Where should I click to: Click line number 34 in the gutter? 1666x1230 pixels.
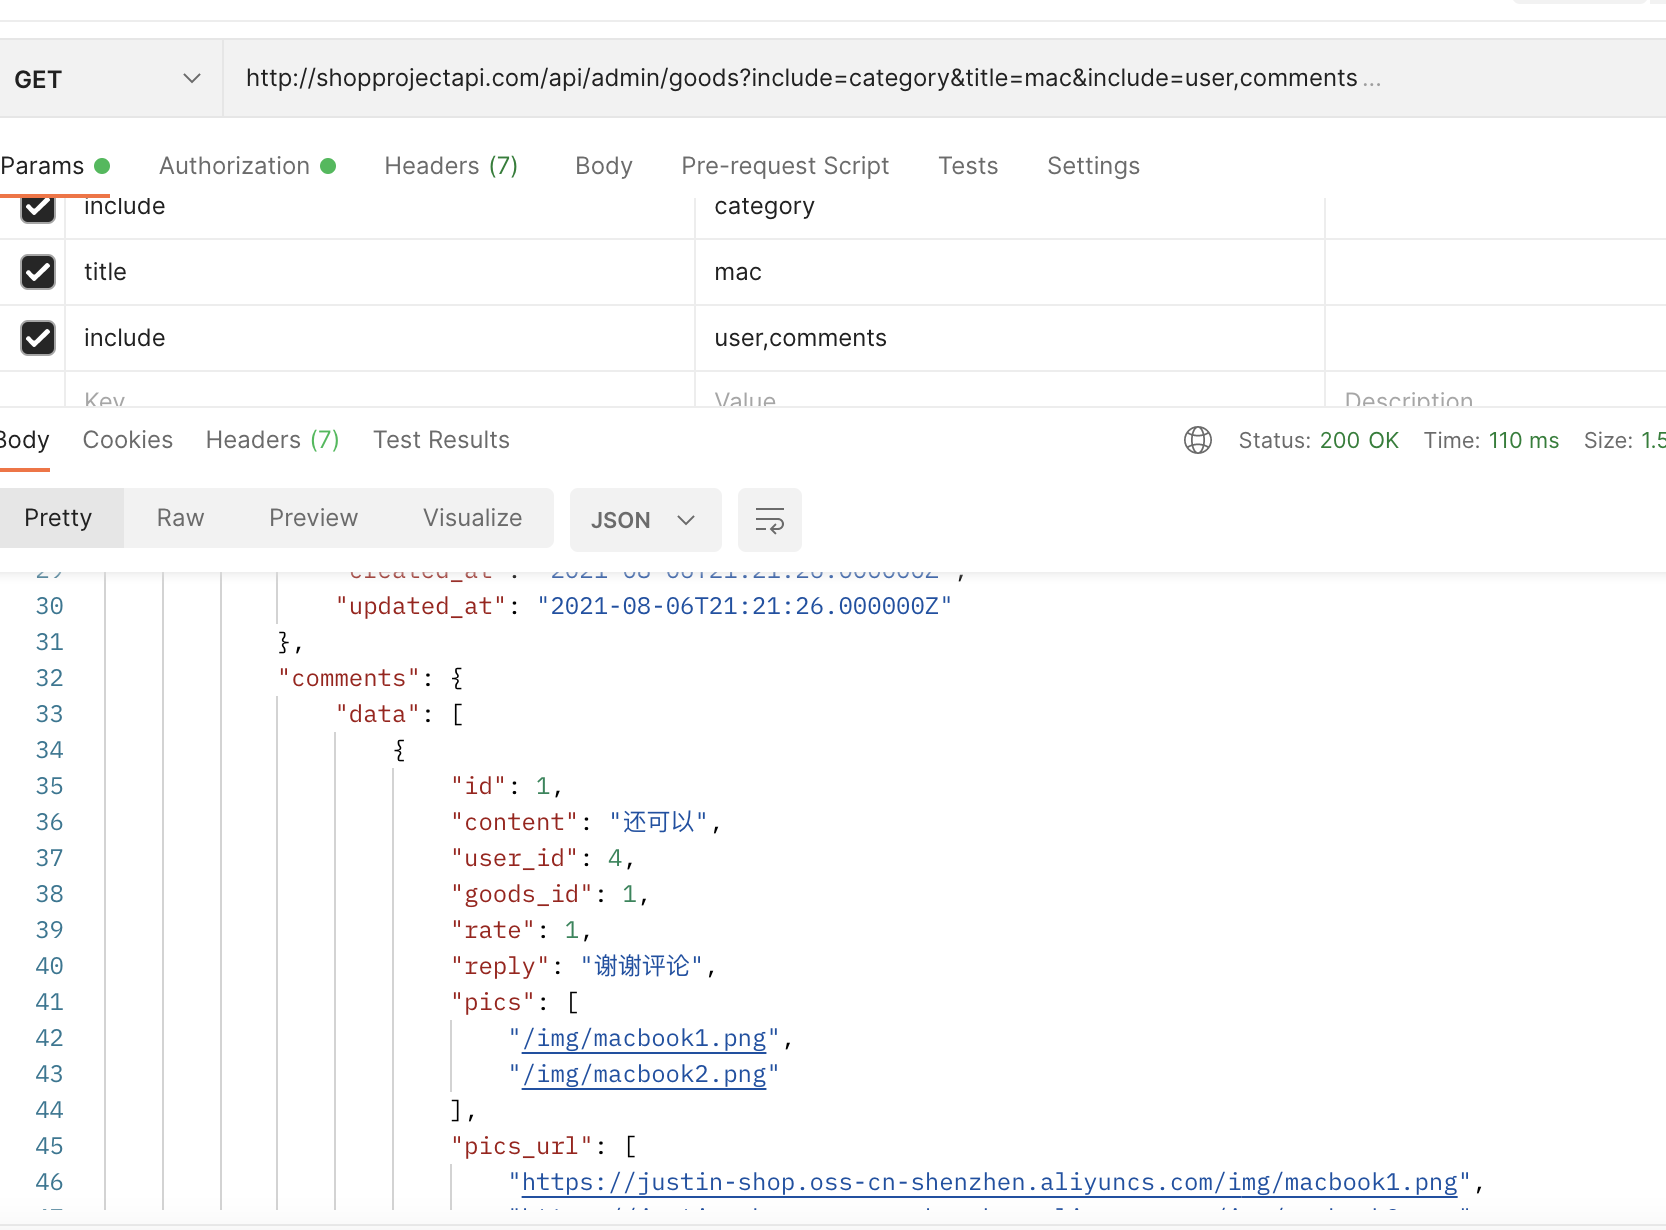(49, 751)
